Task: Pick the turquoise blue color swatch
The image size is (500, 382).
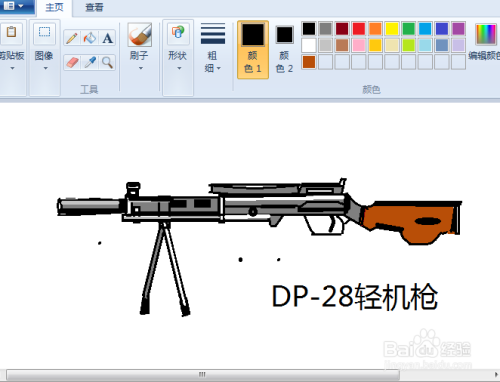Action: pos(425,29)
